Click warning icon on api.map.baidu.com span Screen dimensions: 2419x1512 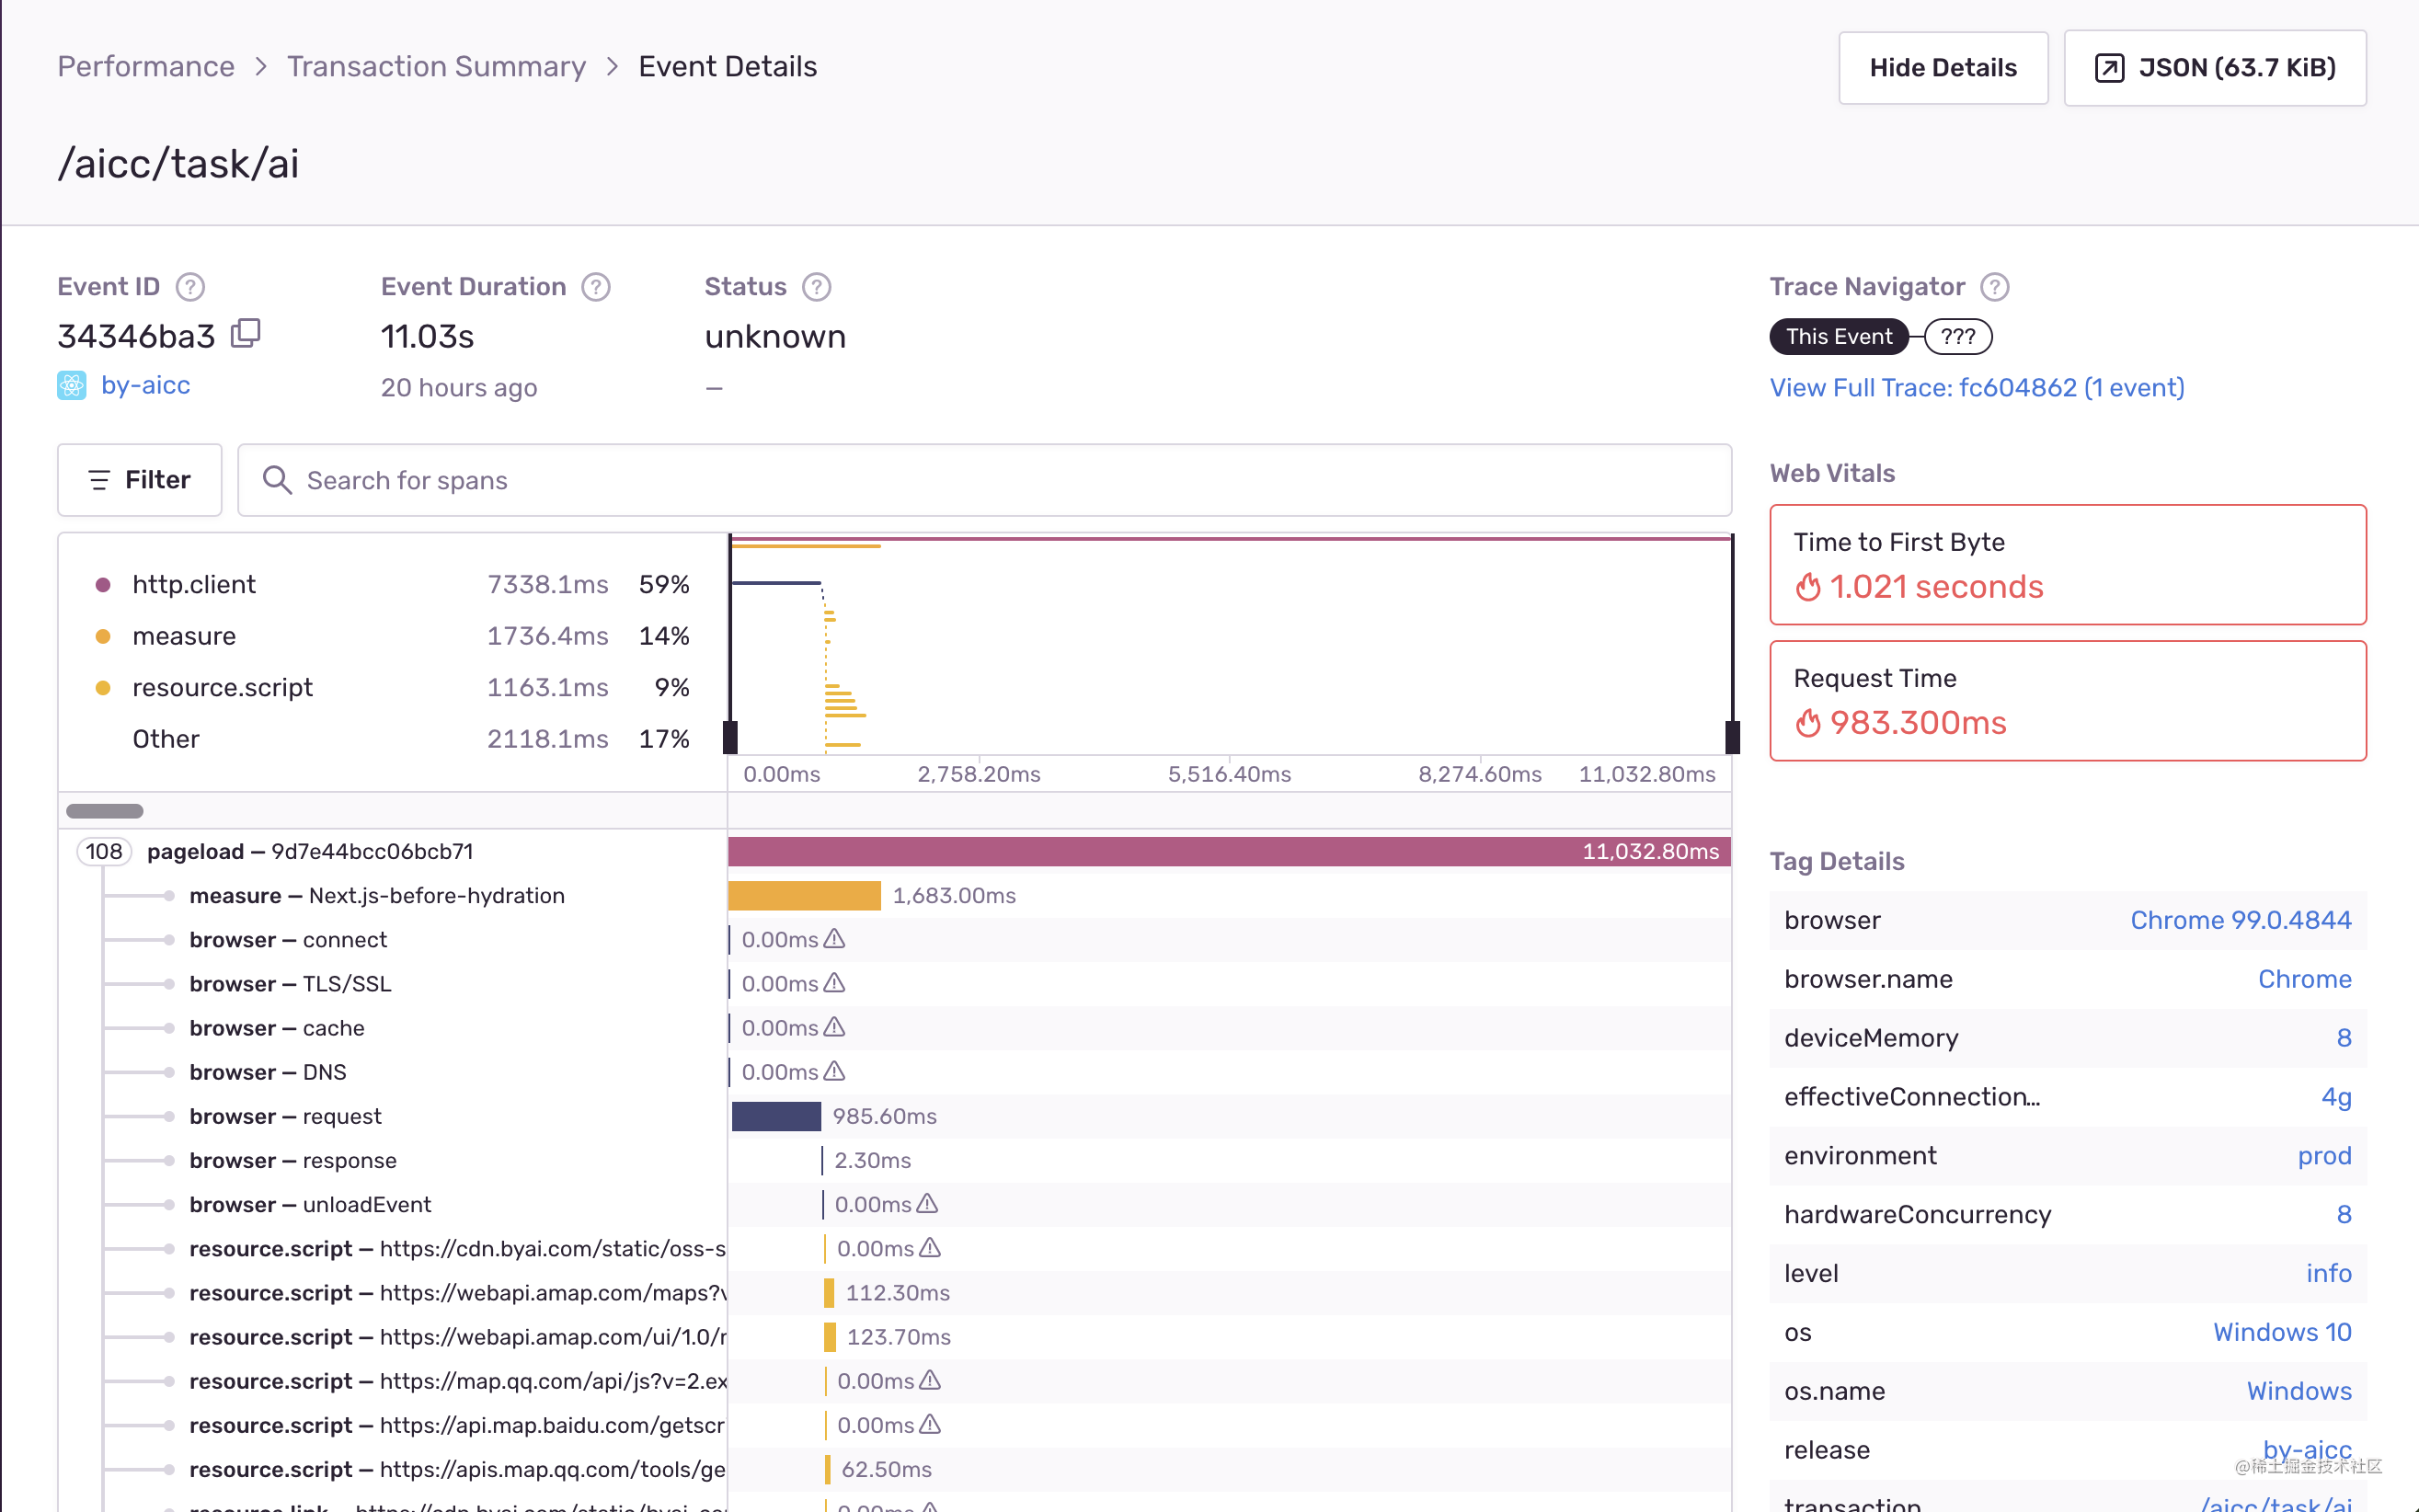tap(930, 1424)
